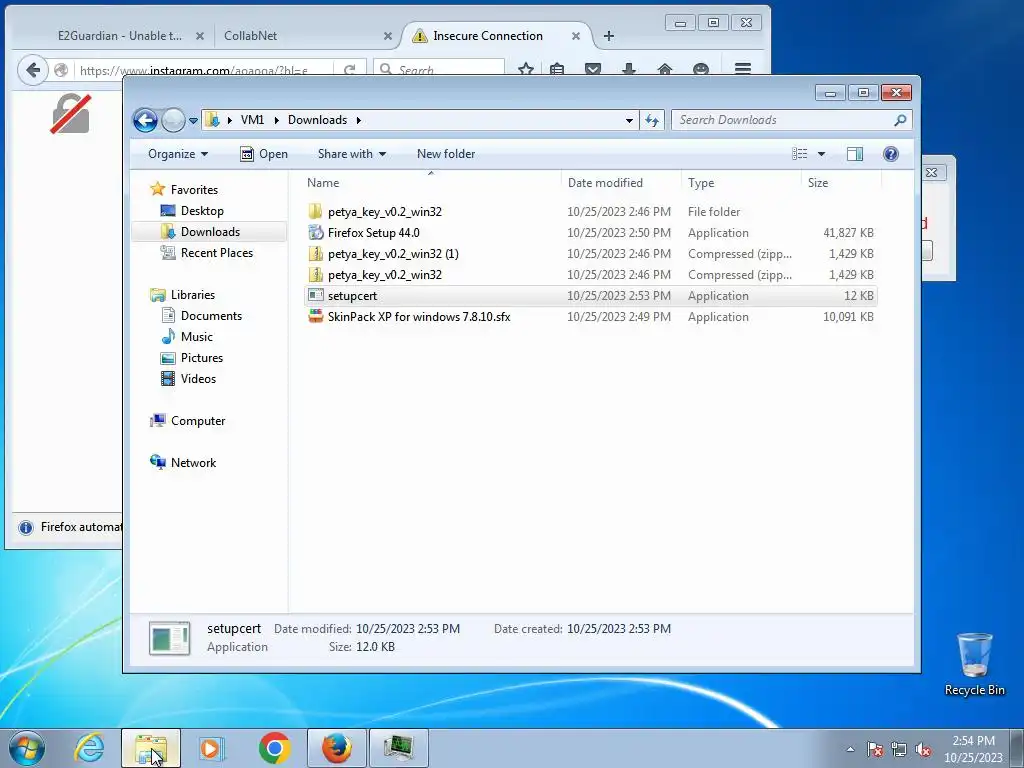
Task: Click the SkinPack XP for windows 7.8.10.sfx name
Action: [419, 317]
